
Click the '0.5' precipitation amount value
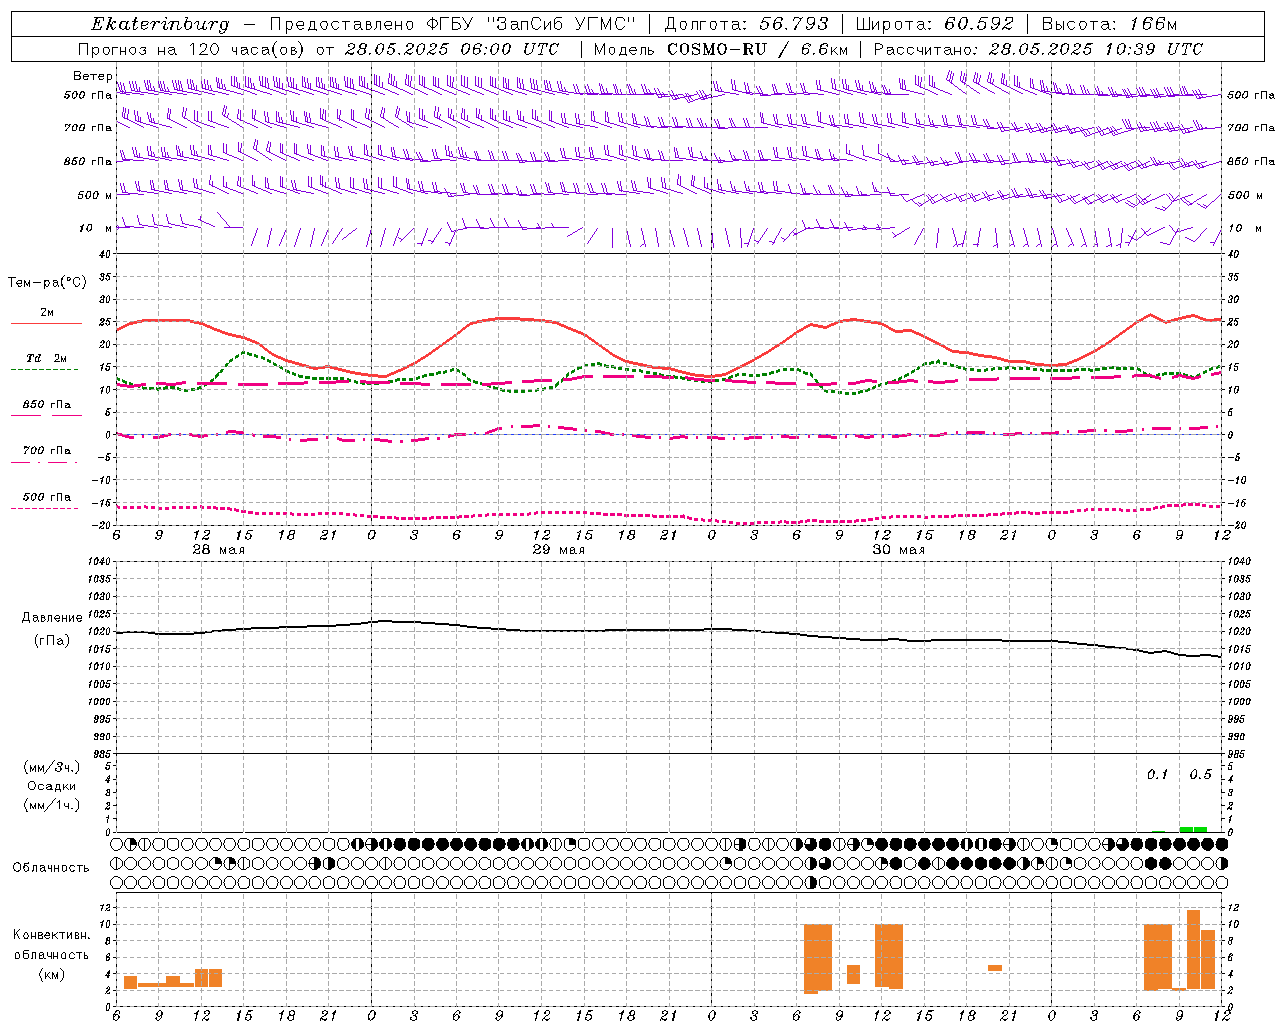coord(1200,774)
